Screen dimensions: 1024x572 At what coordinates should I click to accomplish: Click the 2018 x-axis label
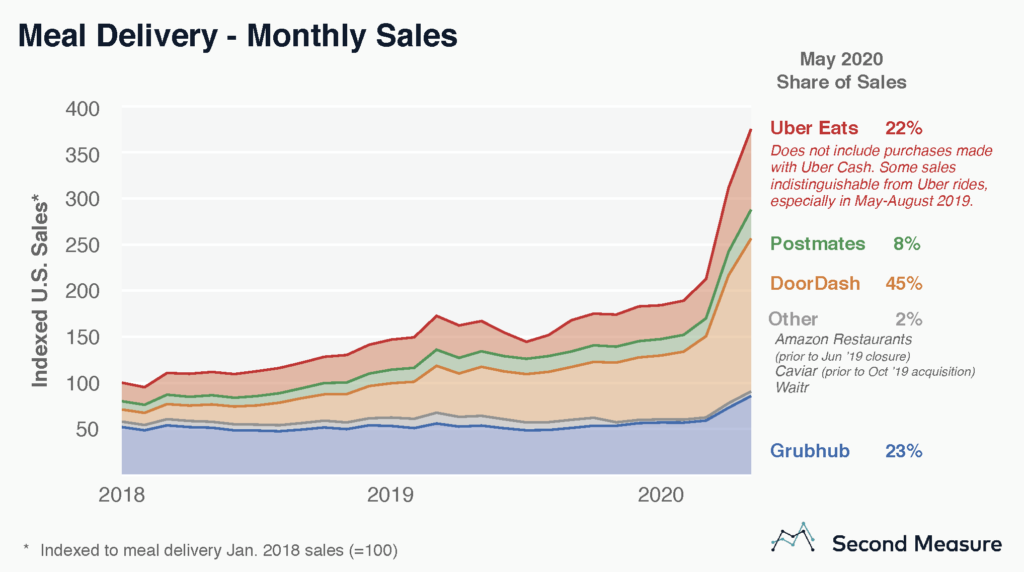tap(125, 493)
